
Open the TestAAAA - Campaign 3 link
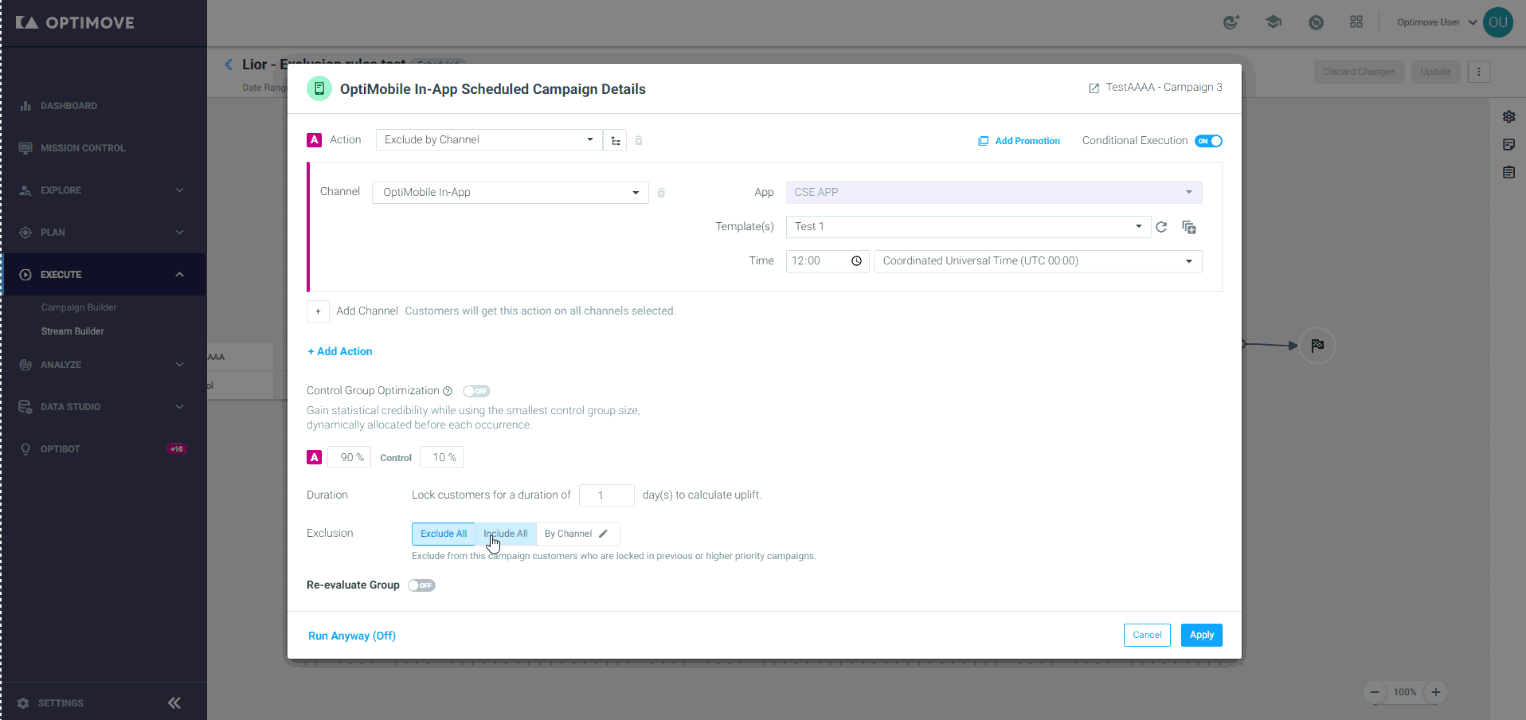(x=1164, y=88)
